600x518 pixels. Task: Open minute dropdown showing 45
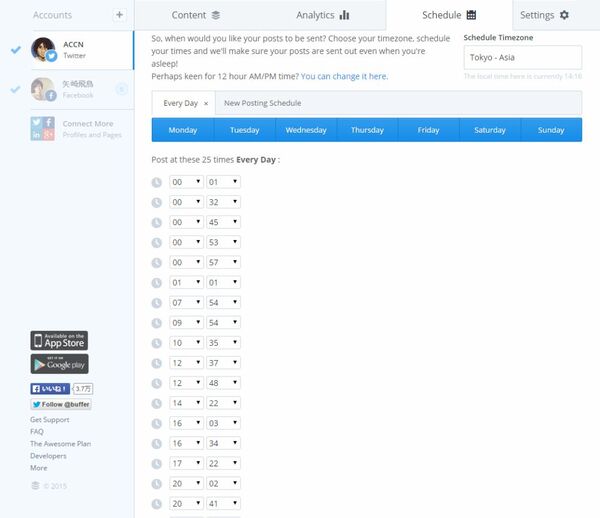tap(223, 222)
